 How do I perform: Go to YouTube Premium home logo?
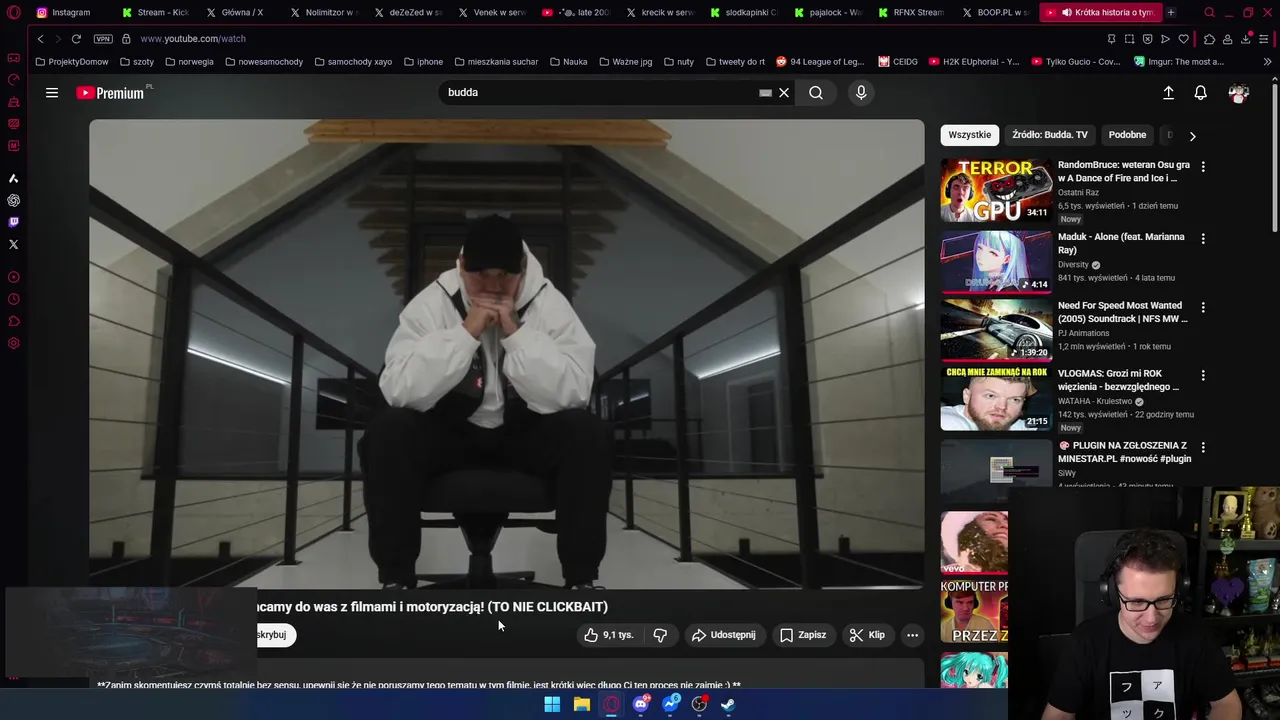[110, 93]
